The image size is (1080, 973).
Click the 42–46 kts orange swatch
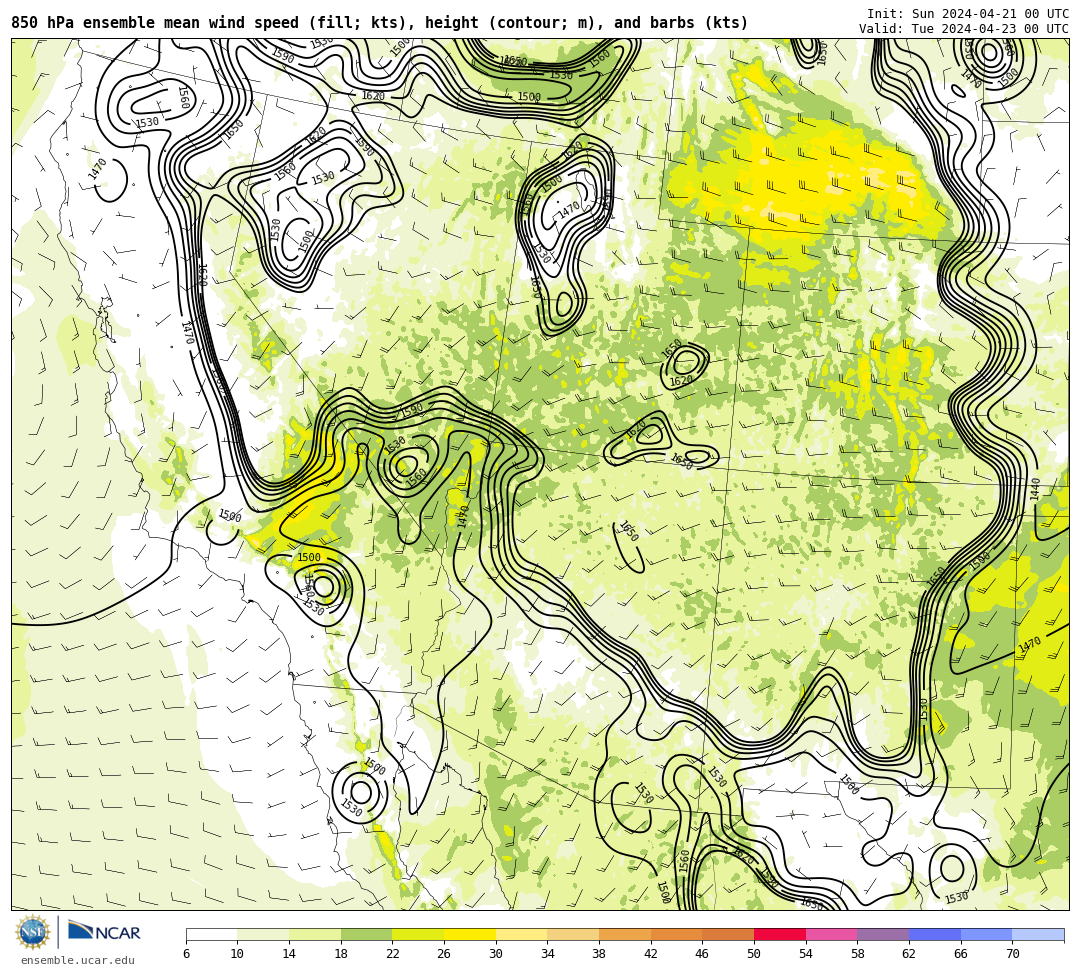coord(676,934)
